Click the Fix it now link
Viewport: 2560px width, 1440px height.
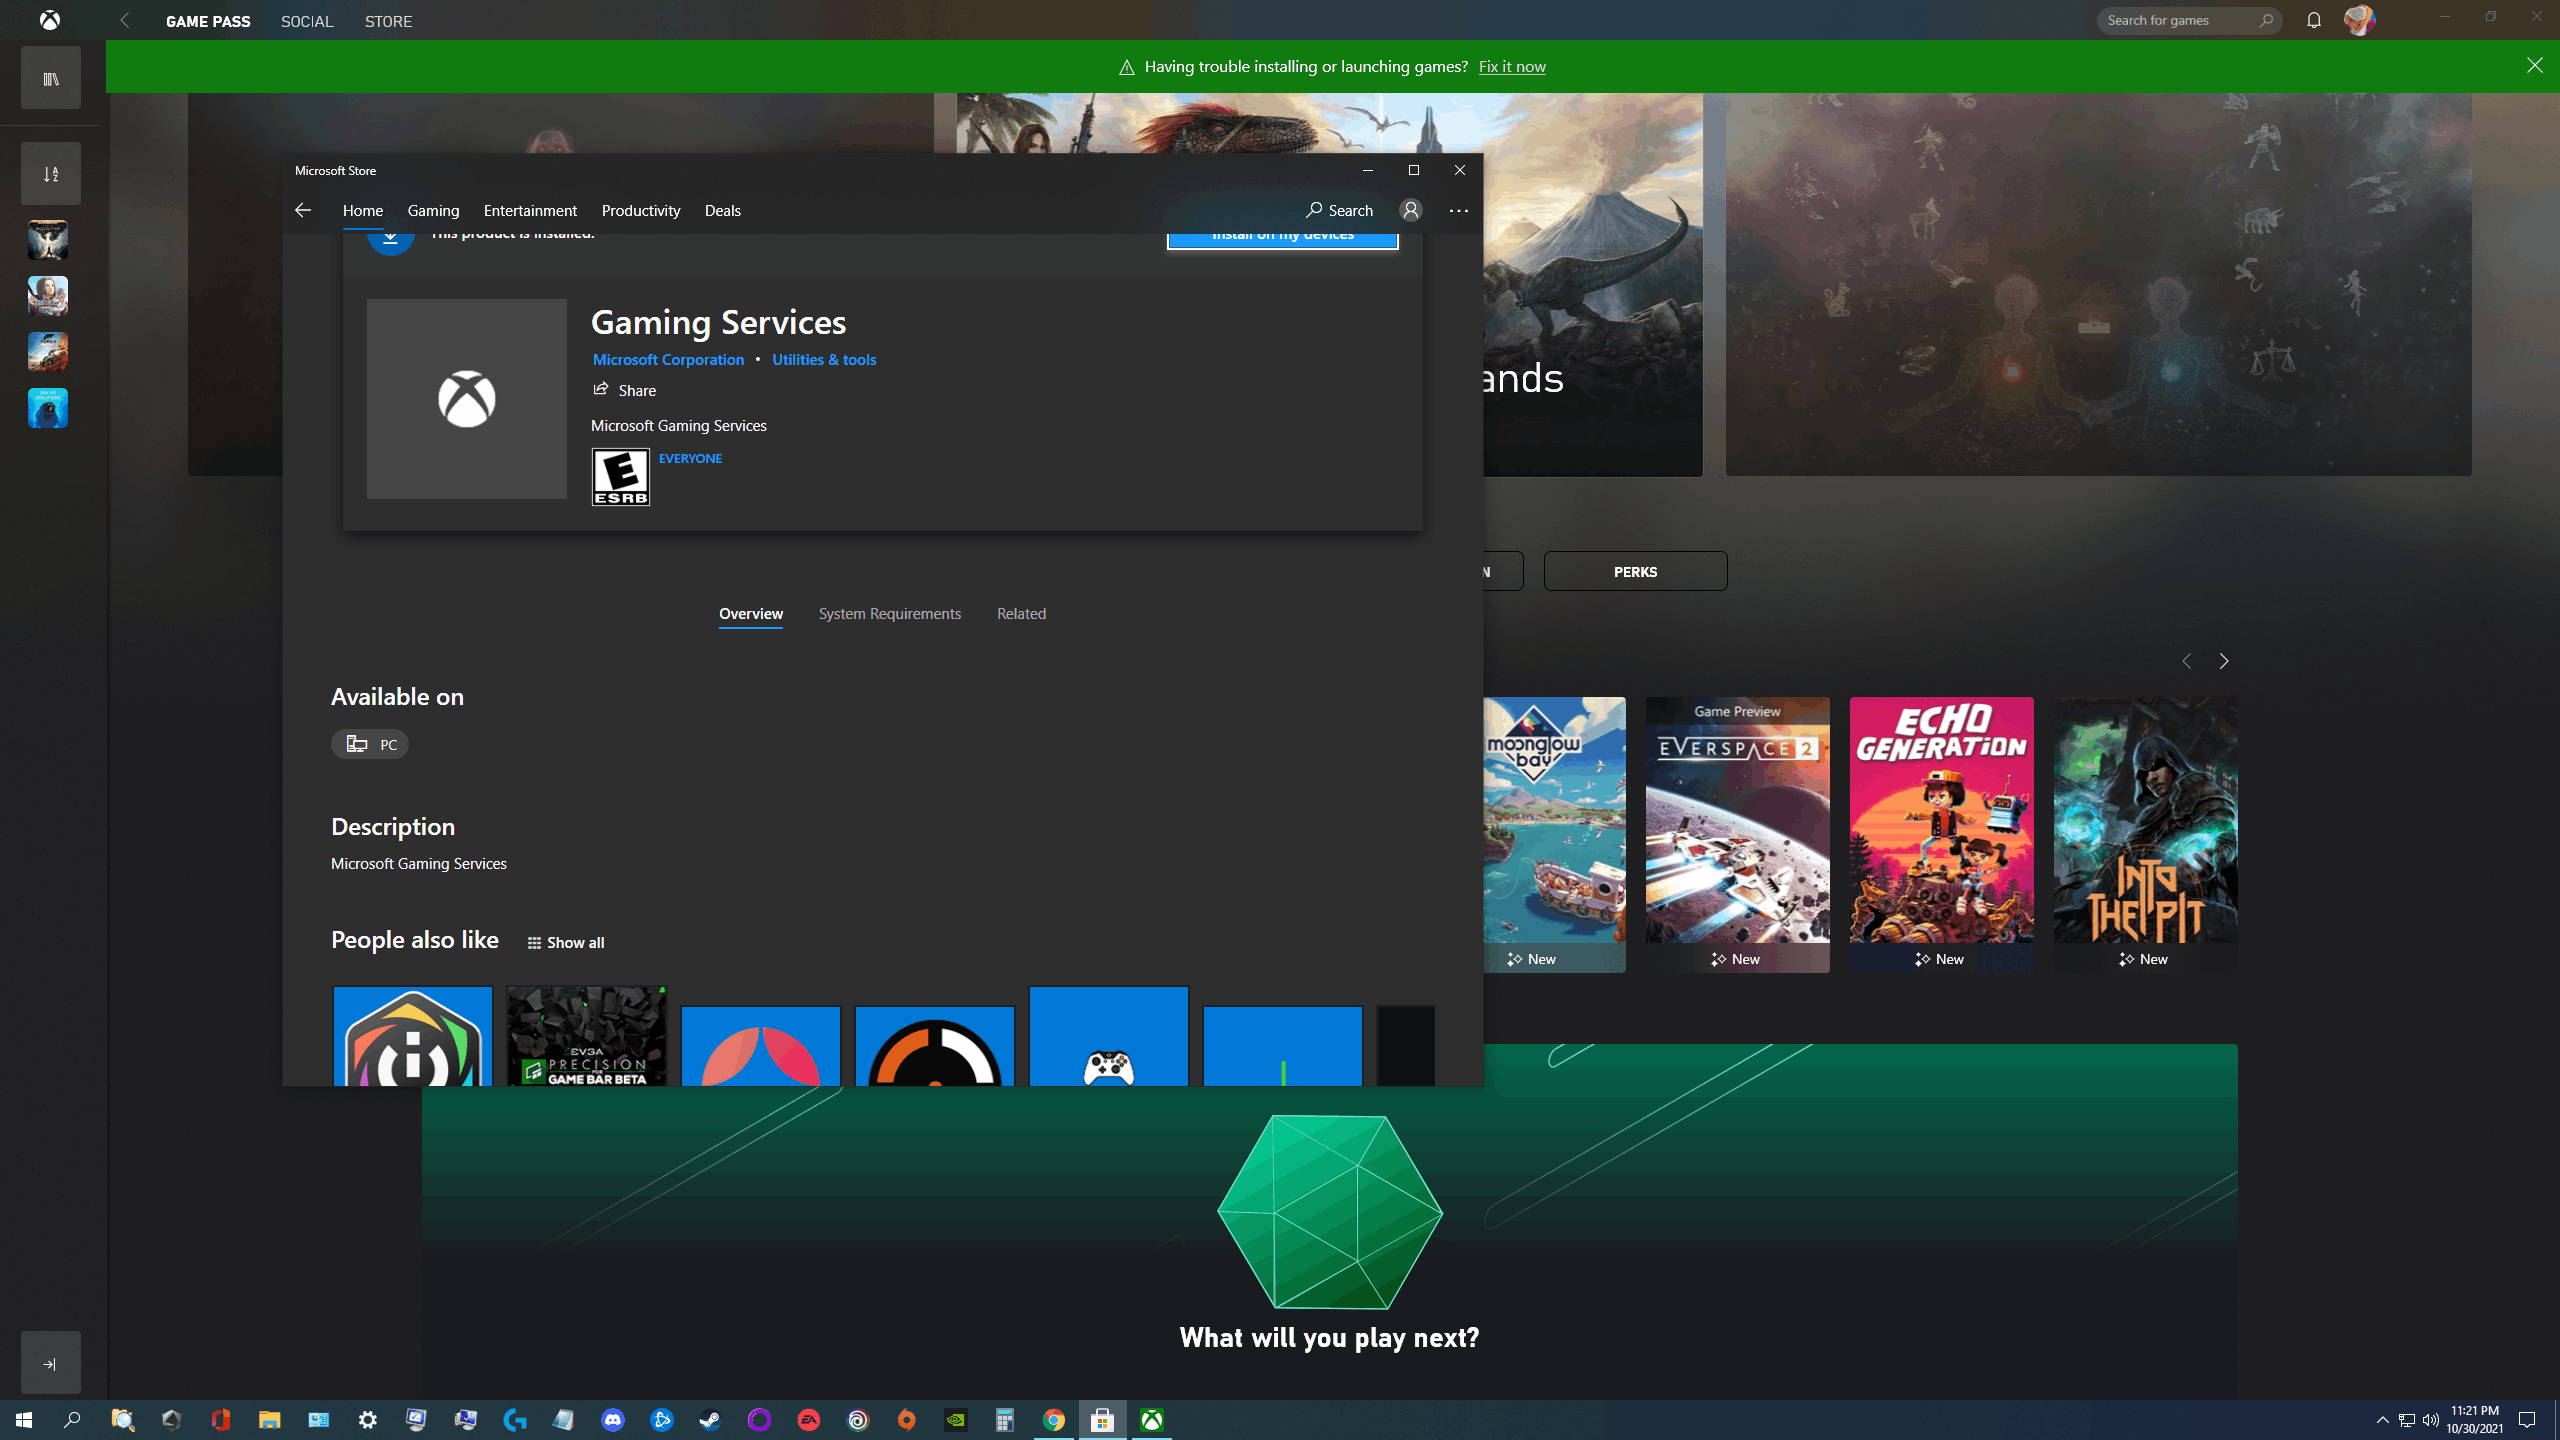click(x=1512, y=67)
